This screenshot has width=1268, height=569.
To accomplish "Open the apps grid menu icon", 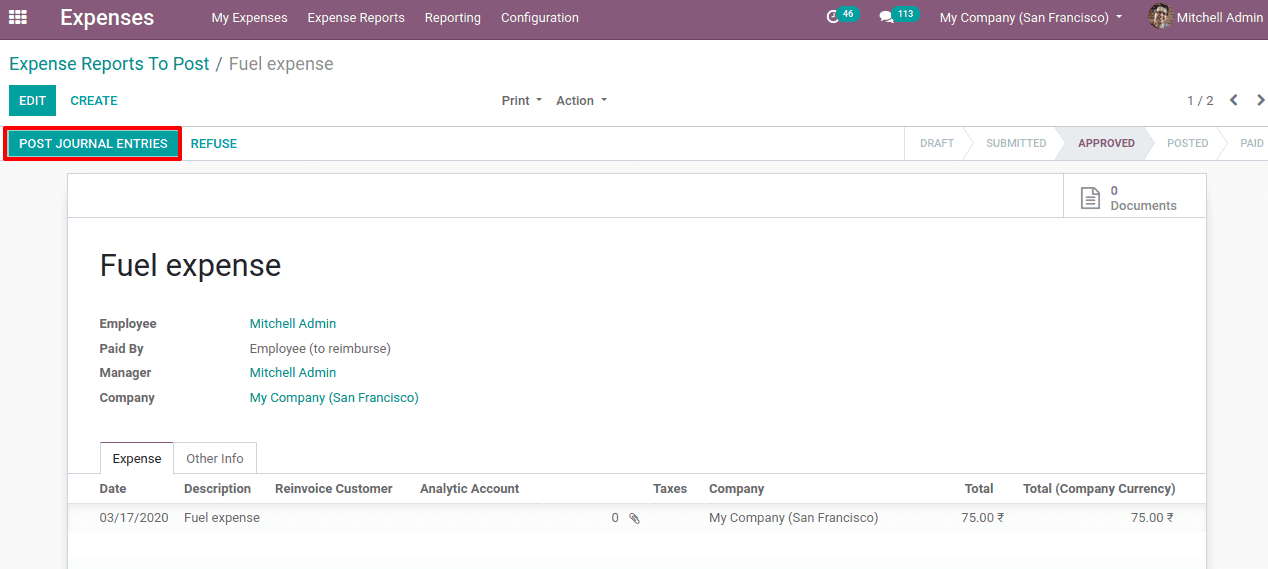I will [x=18, y=17].
